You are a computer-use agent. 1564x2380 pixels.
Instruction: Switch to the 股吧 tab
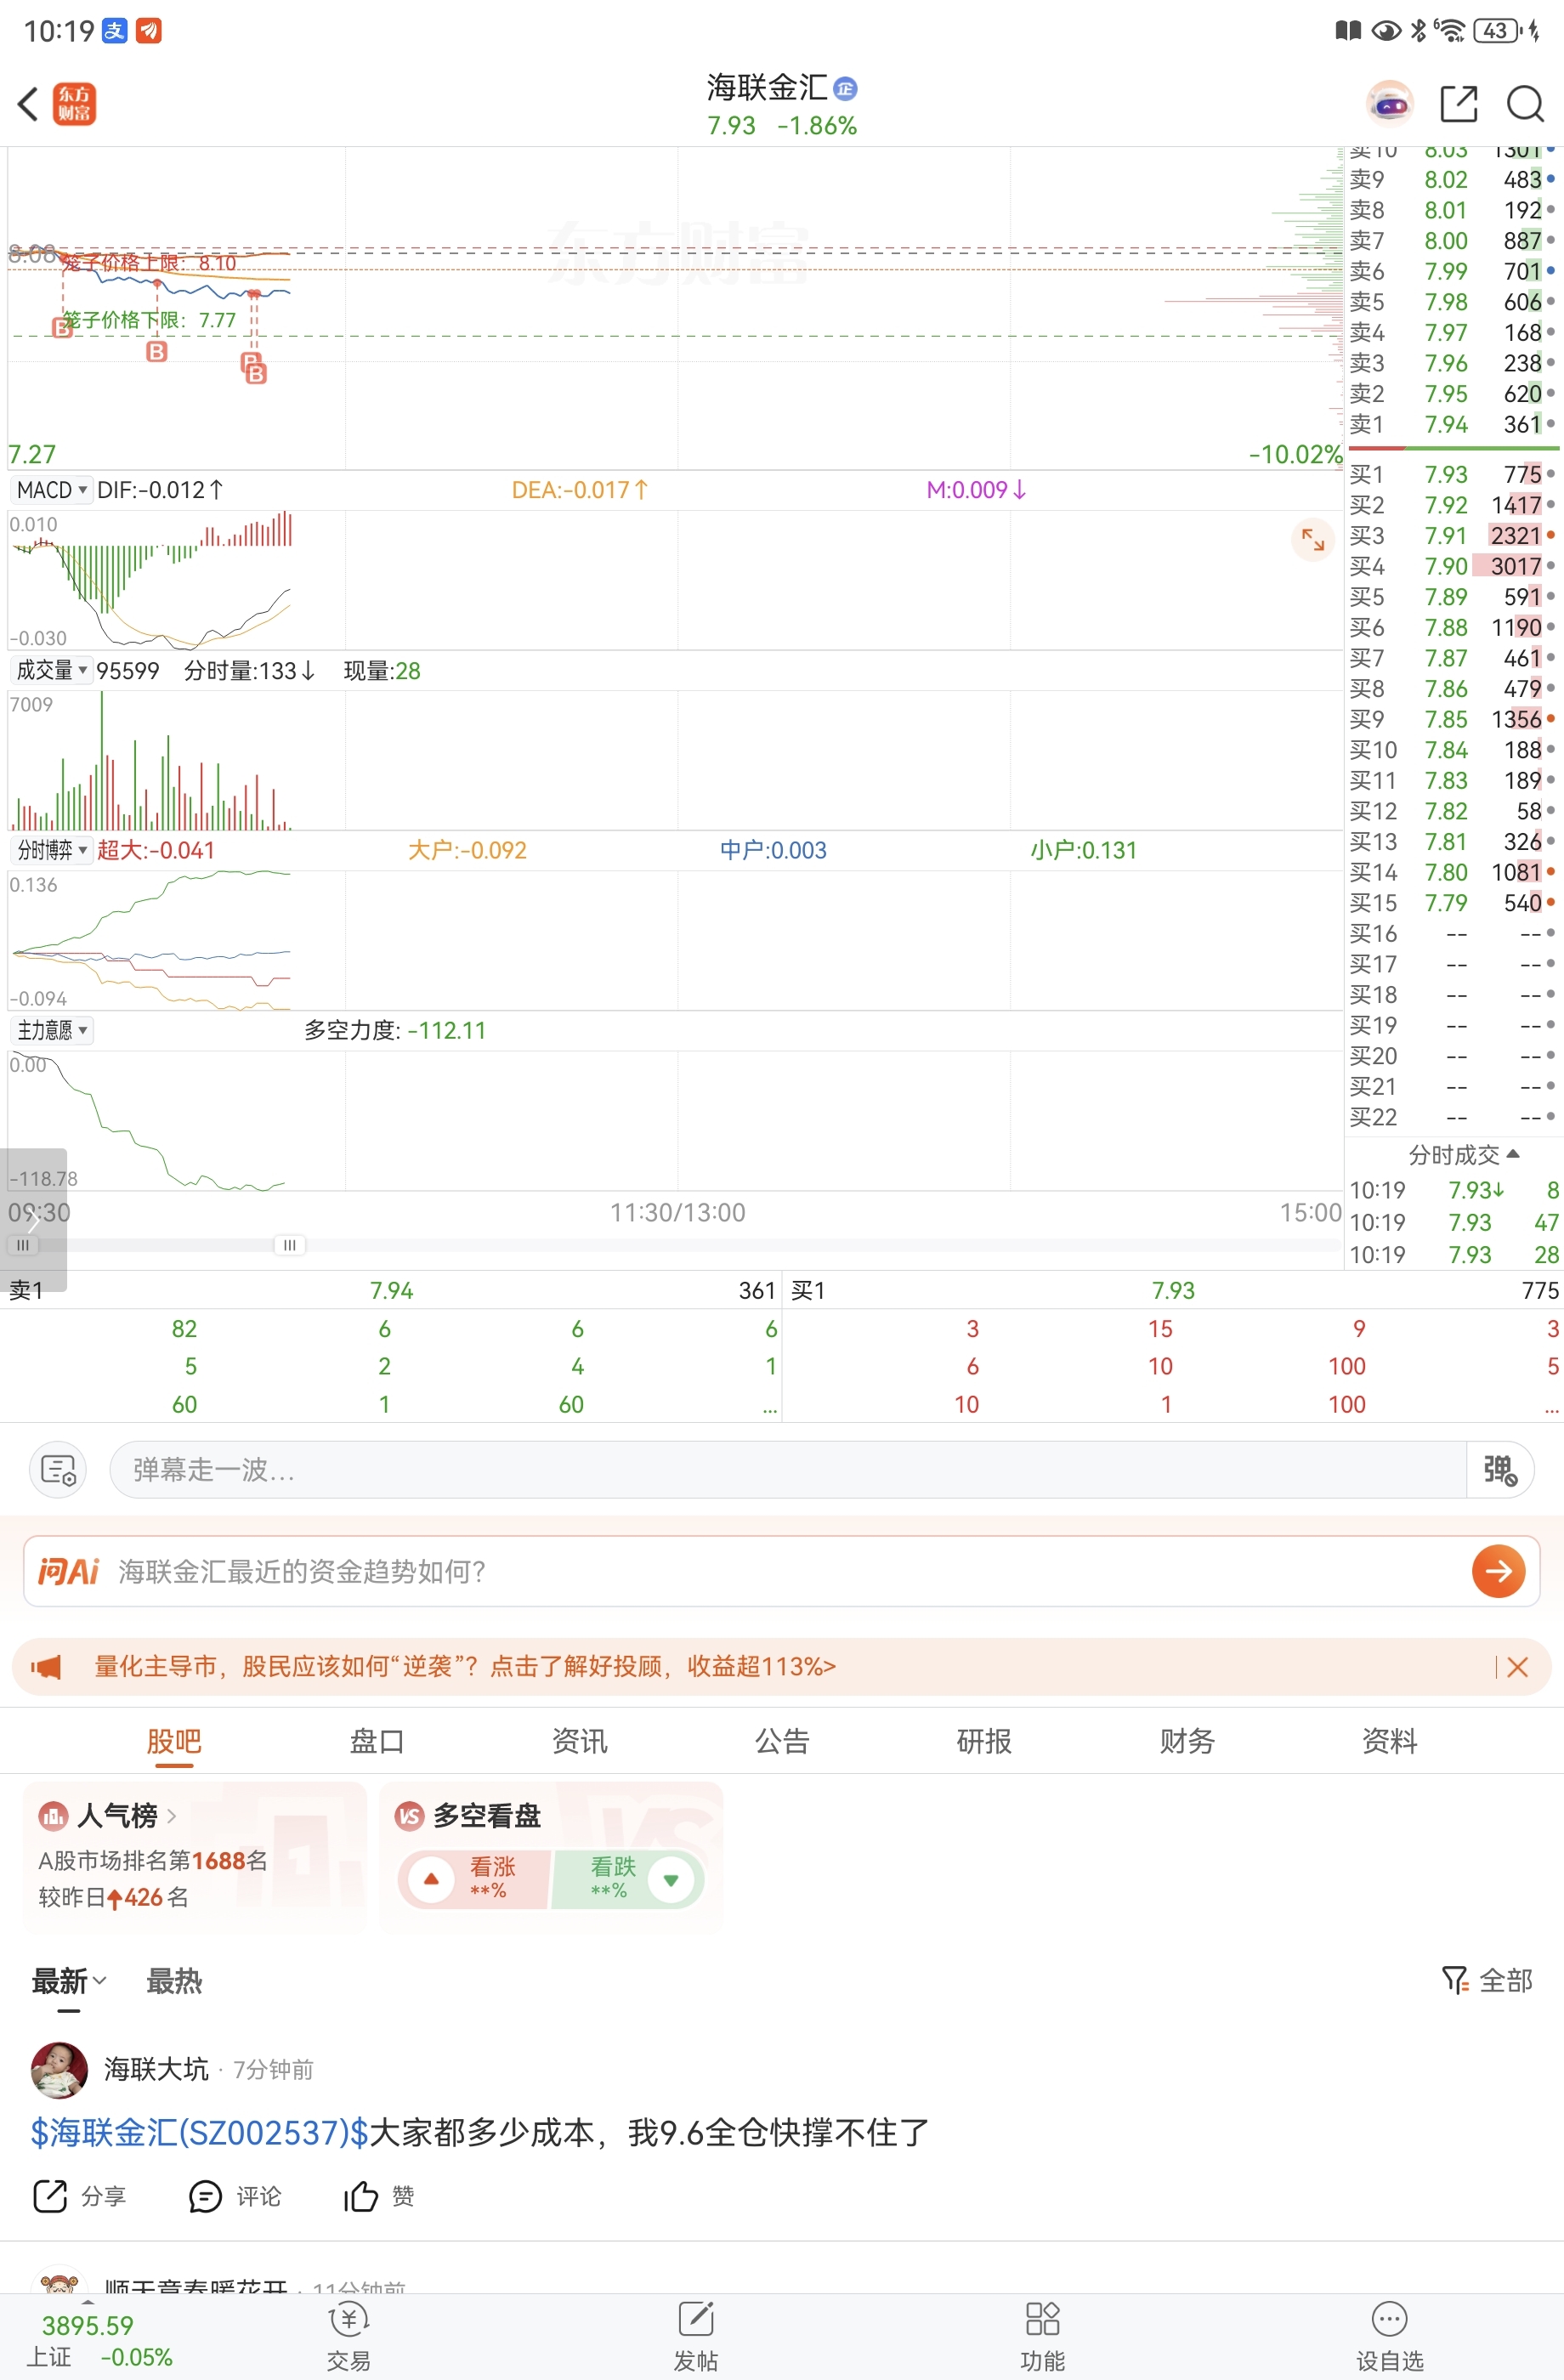[174, 1741]
